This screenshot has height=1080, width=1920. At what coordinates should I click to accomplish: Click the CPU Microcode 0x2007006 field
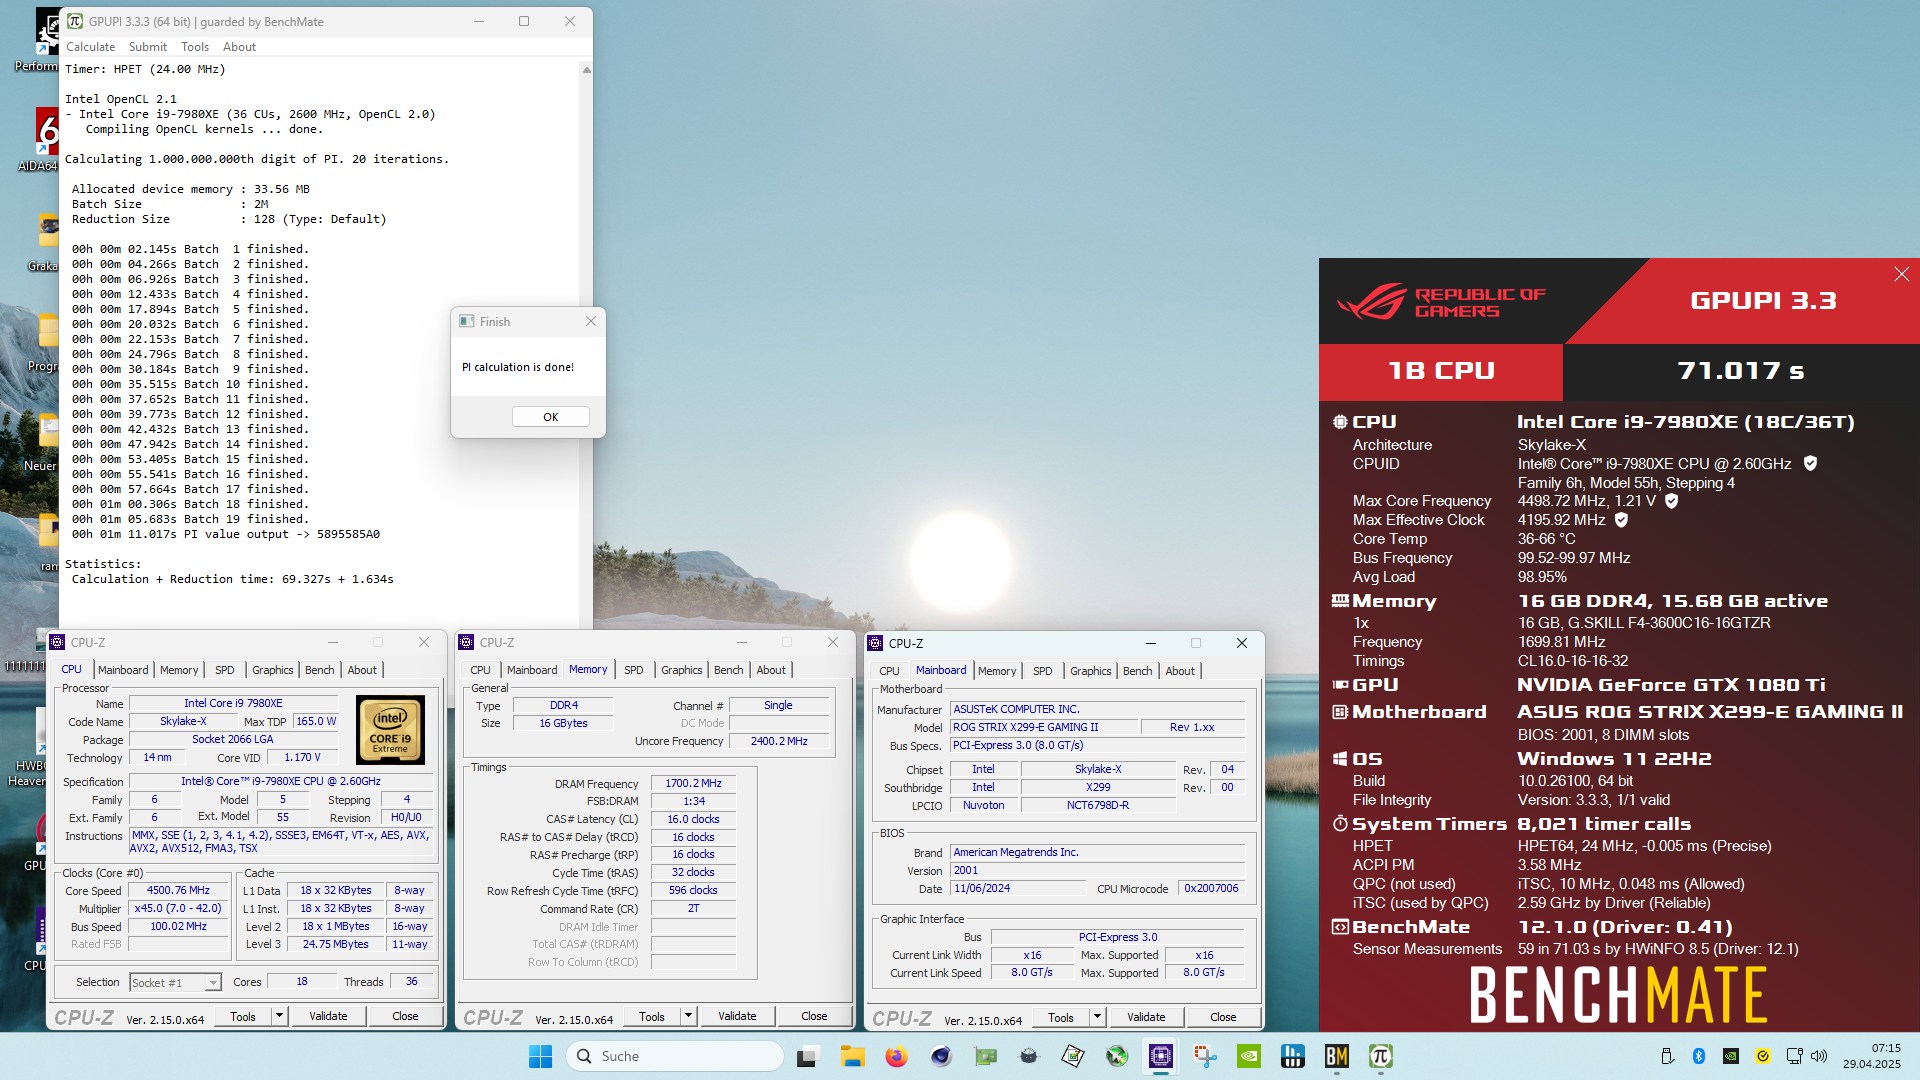[x=1211, y=888]
